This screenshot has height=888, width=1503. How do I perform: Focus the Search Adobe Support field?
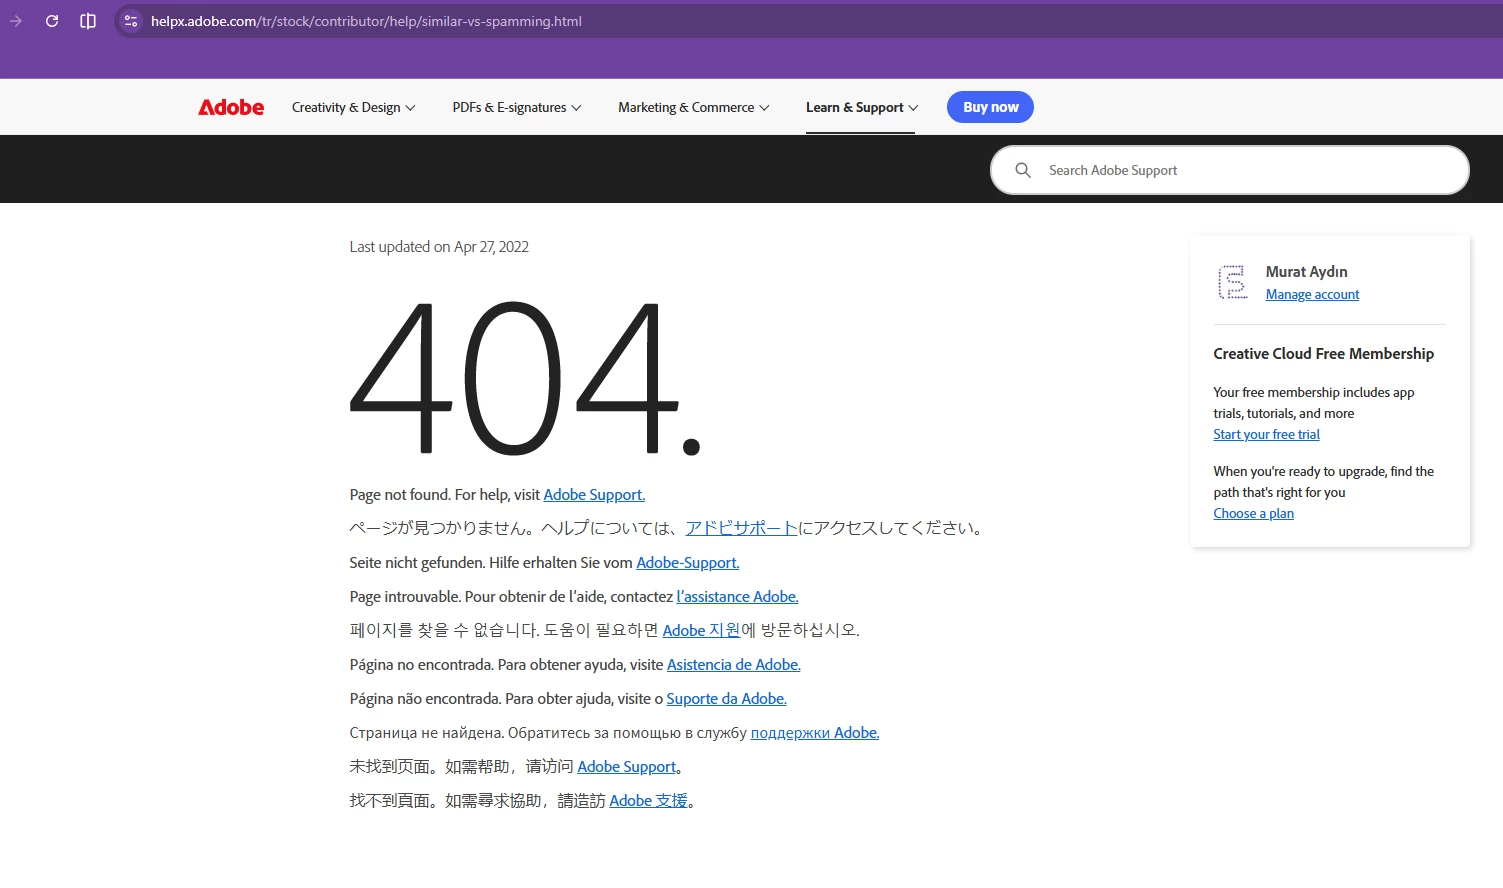click(x=1230, y=170)
